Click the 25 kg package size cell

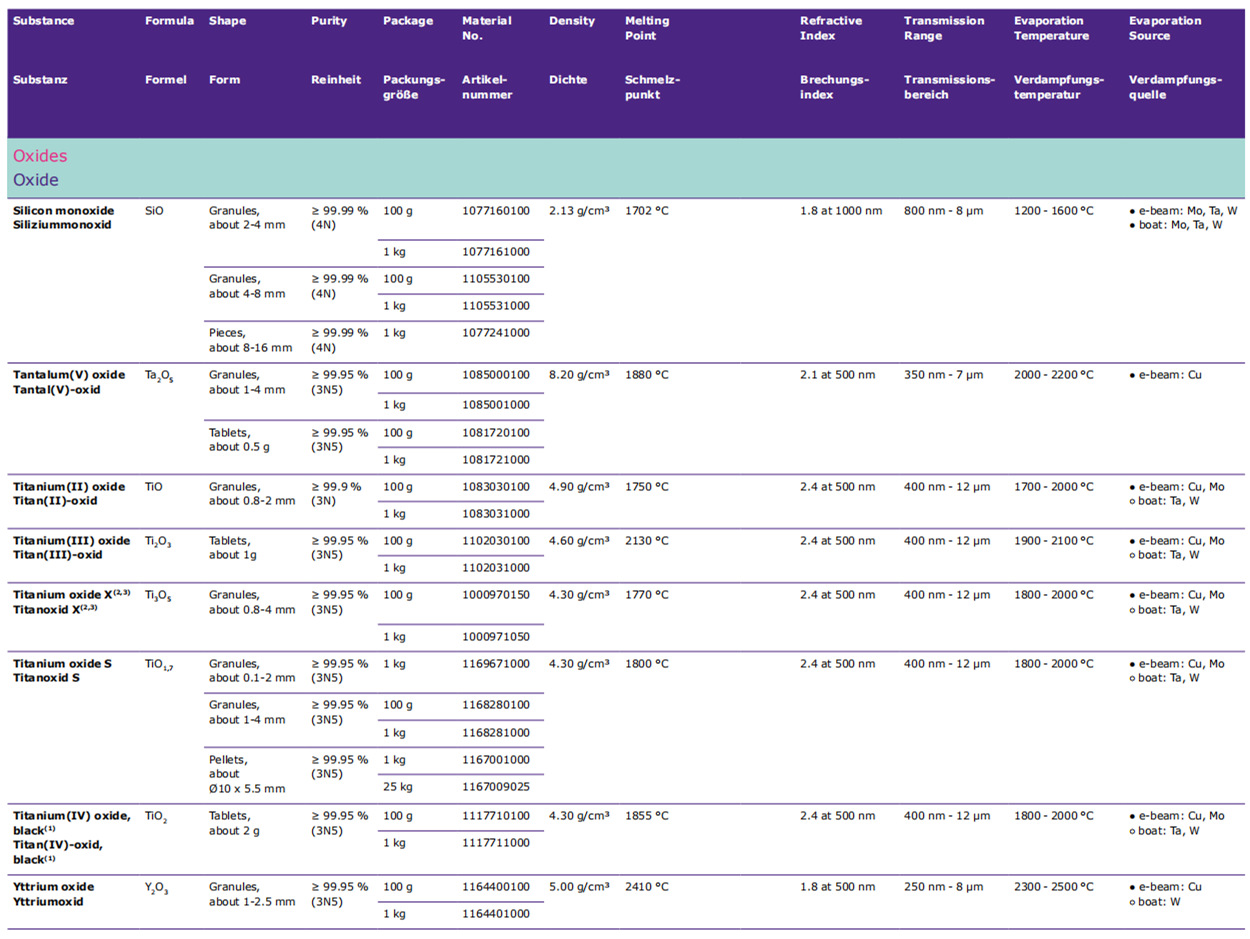click(397, 787)
